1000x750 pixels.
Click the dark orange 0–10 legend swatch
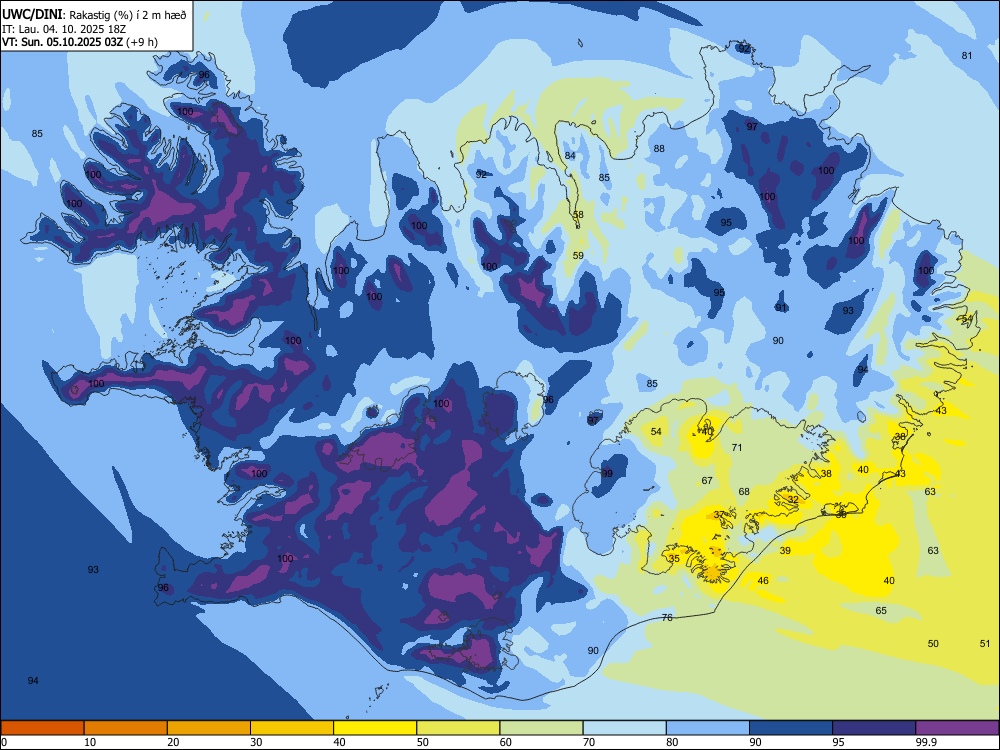[x=42, y=728]
